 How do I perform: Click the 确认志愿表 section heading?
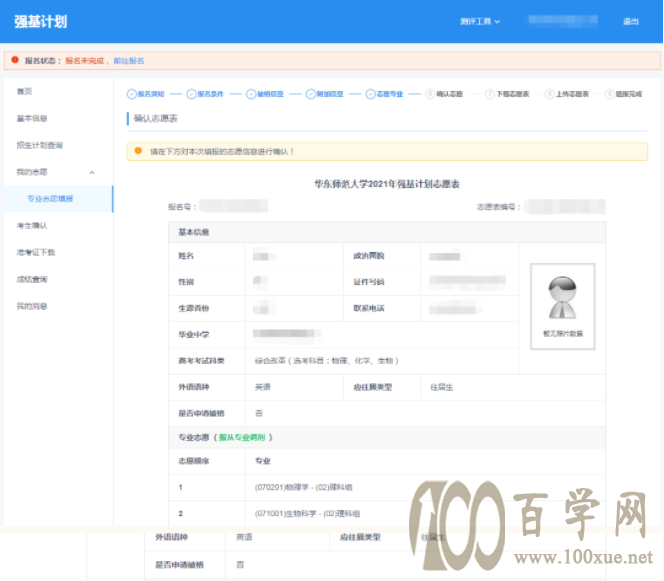click(156, 119)
